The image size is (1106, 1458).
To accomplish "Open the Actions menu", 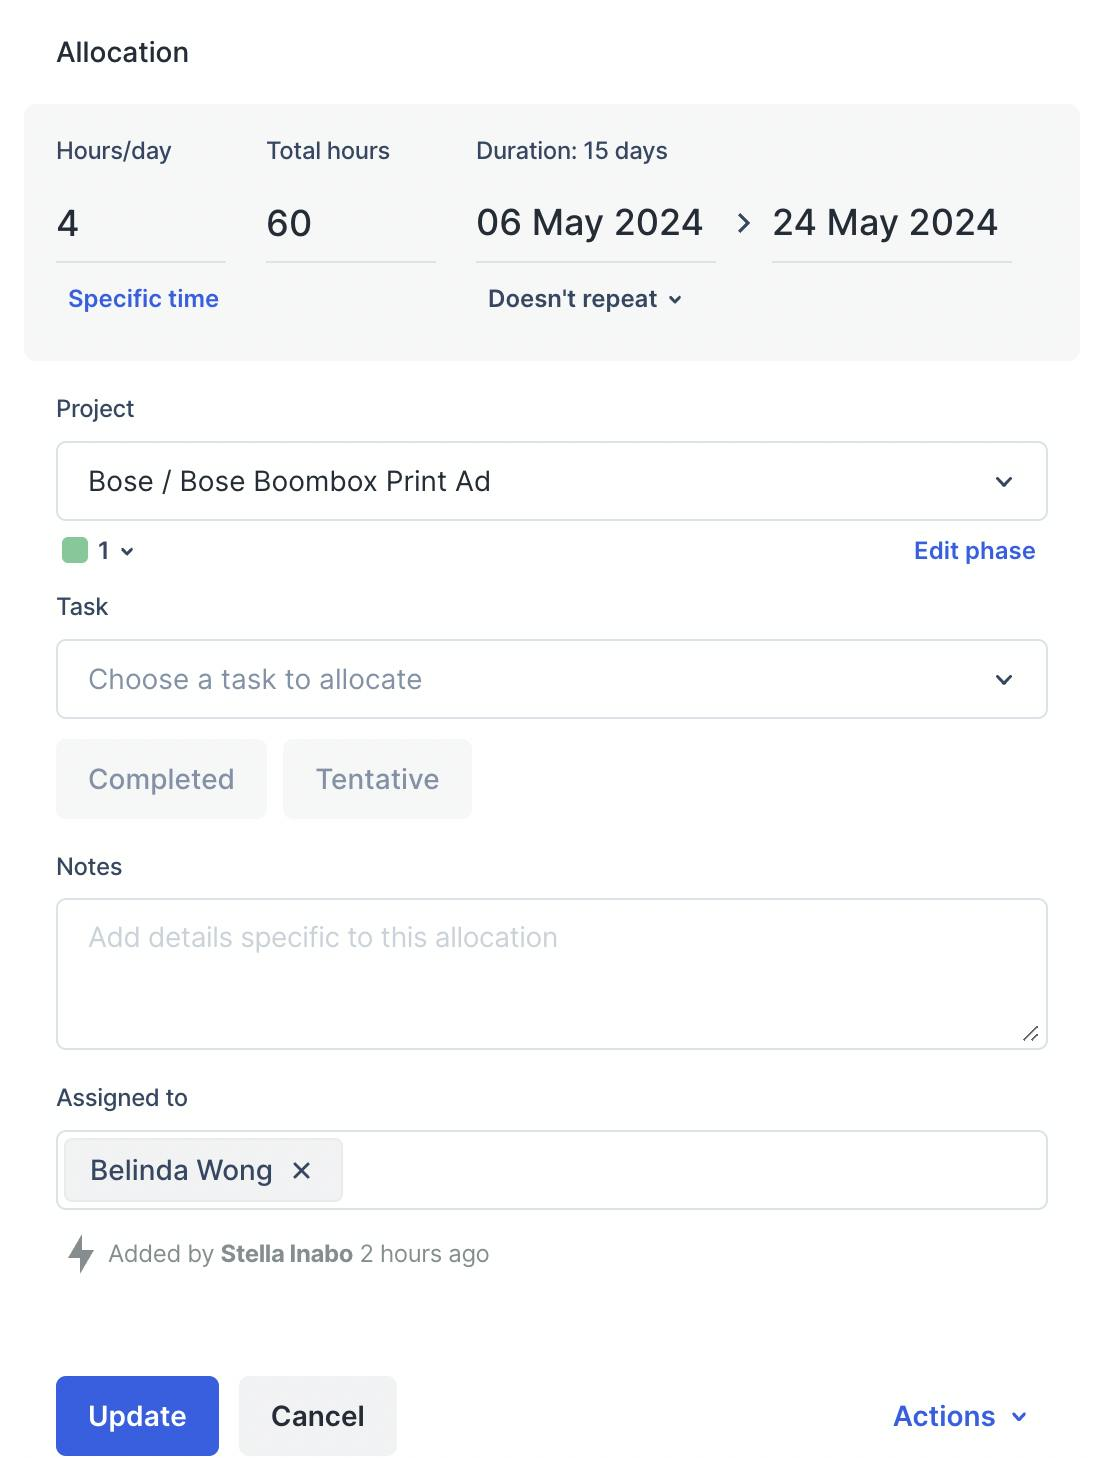I will [959, 1416].
